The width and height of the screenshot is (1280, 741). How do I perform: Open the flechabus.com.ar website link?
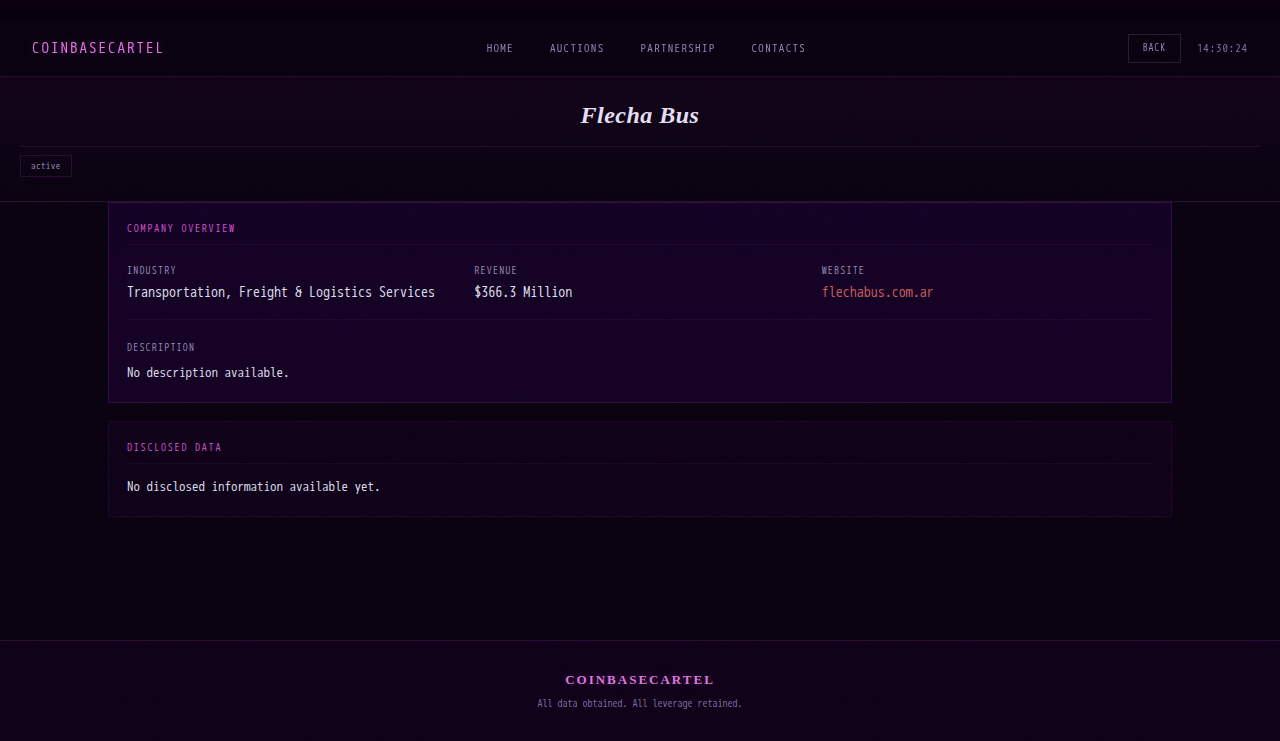877,292
